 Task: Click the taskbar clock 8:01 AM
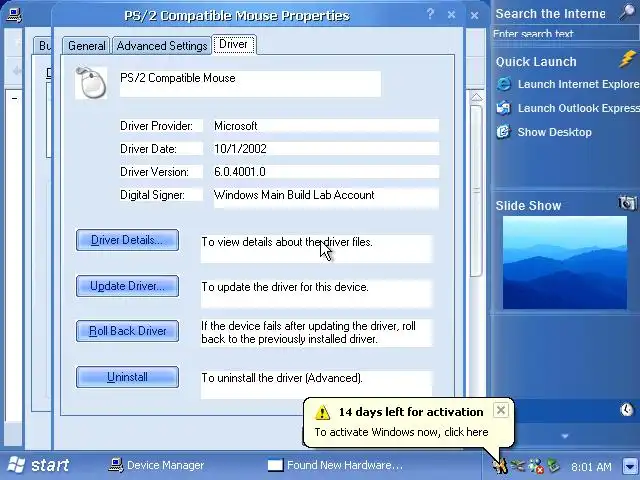coord(591,466)
